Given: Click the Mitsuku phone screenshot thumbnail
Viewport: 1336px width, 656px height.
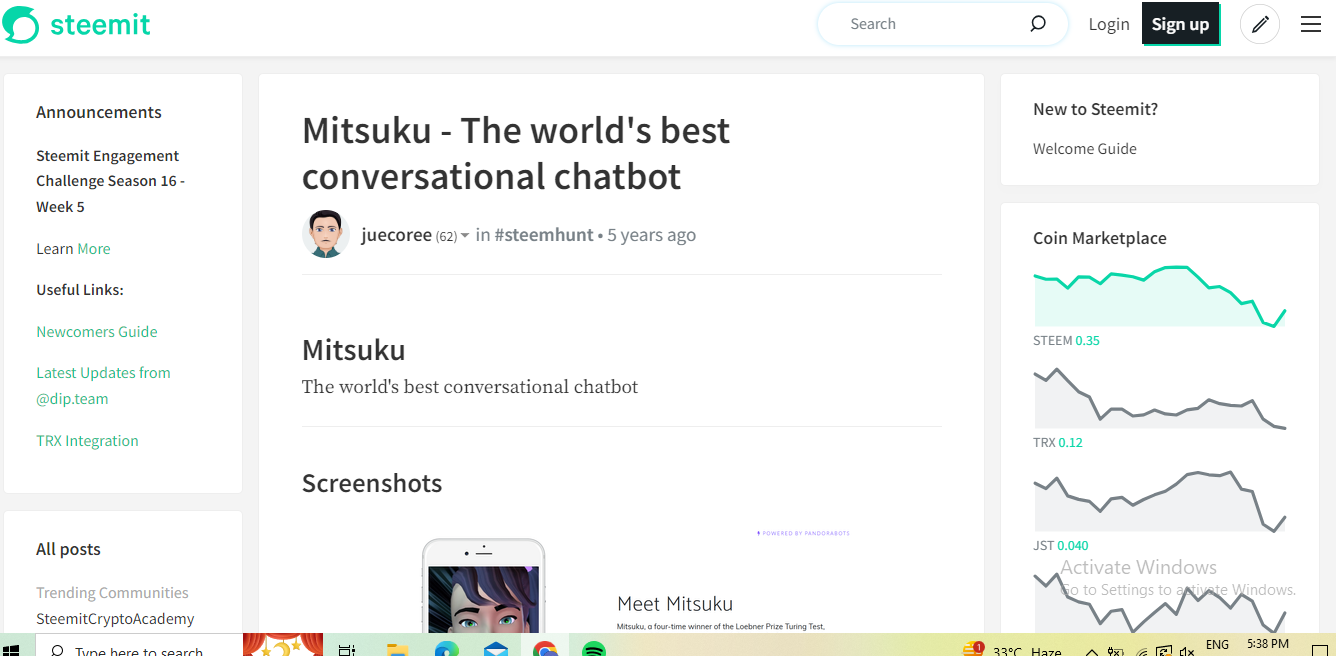Looking at the screenshot, I should pyautogui.click(x=484, y=597).
